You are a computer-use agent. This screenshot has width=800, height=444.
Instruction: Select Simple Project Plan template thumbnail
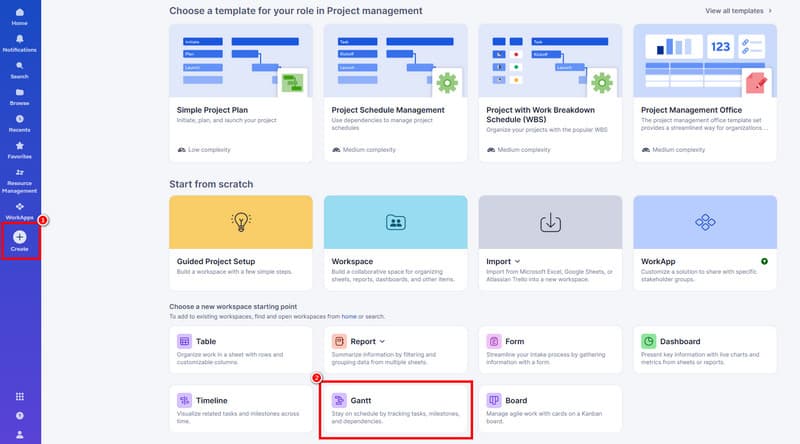click(241, 60)
